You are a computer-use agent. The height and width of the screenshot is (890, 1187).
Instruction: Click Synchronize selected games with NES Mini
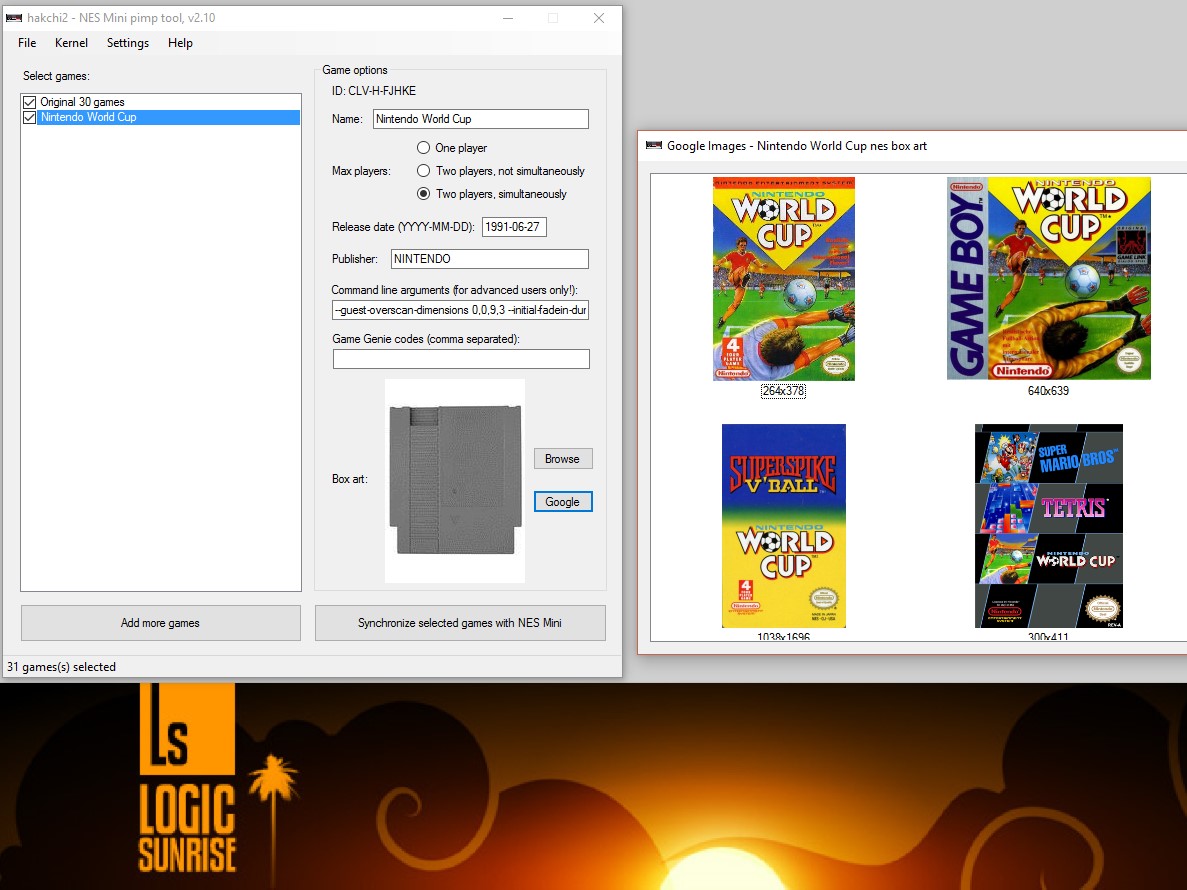[460, 623]
